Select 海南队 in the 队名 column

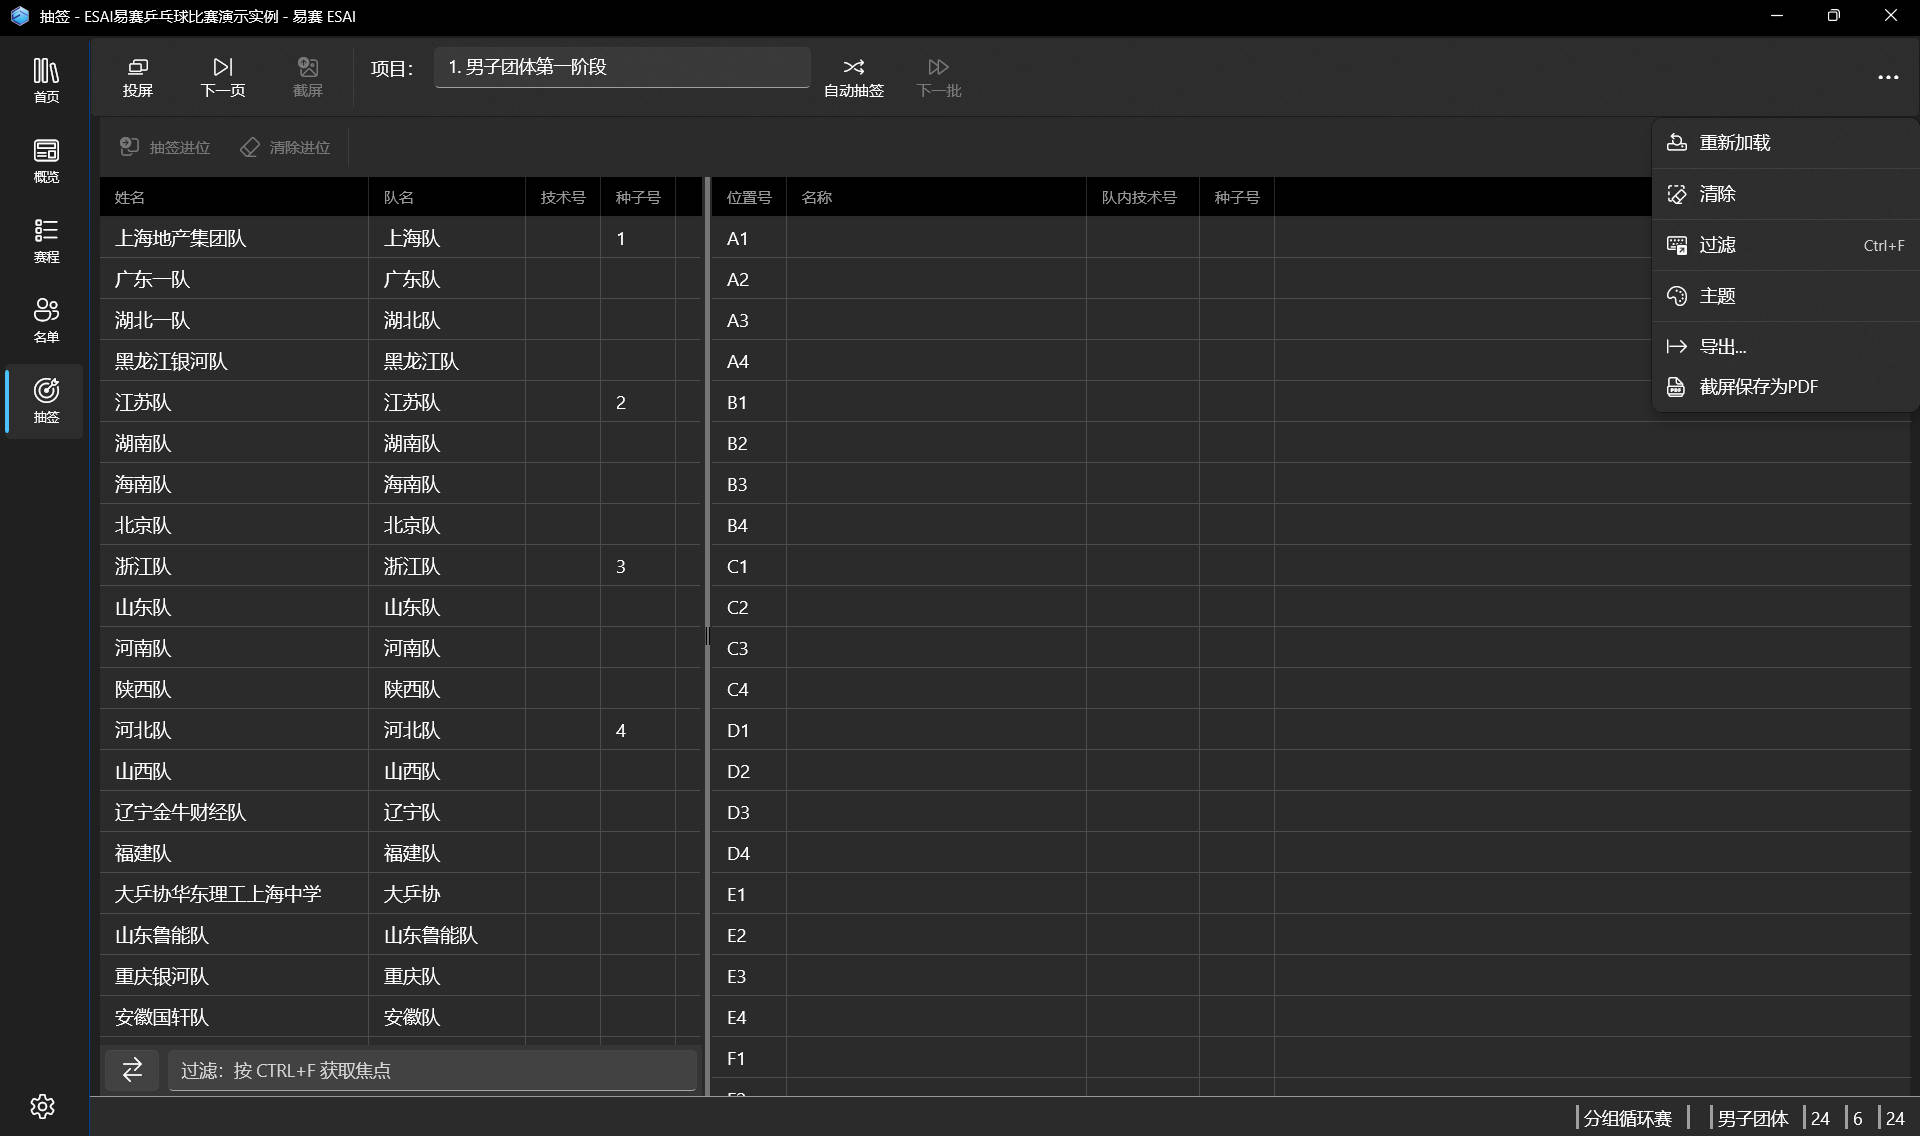point(447,484)
